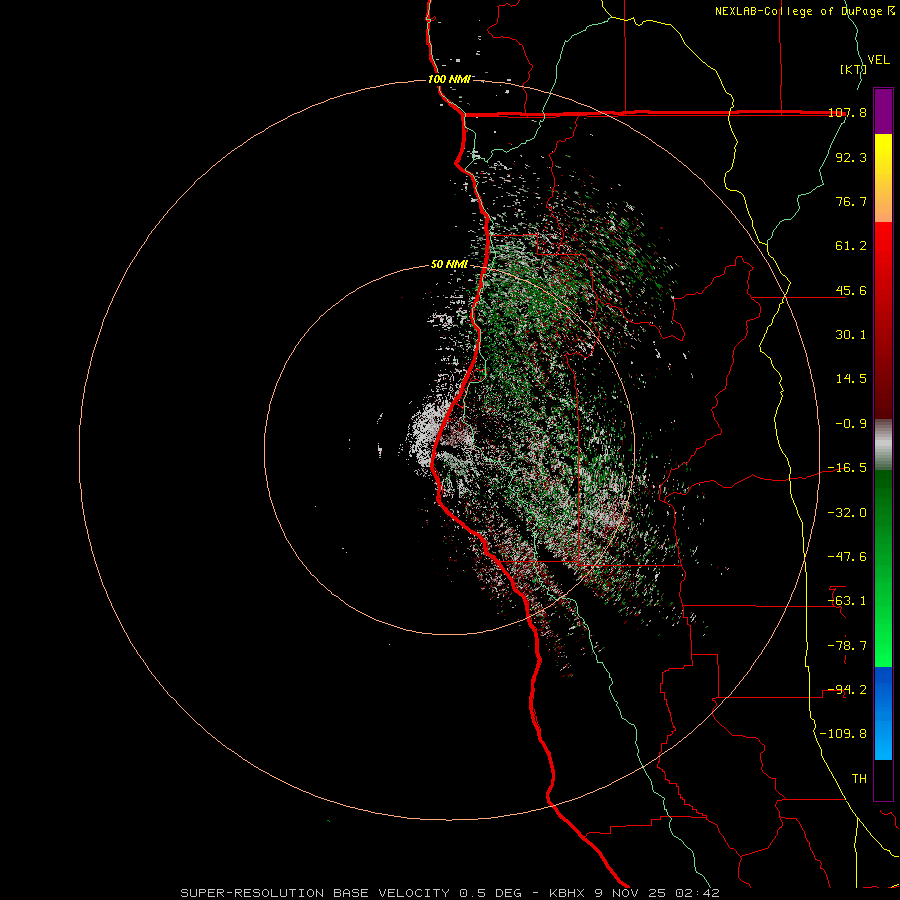900x900 pixels.
Task: Click the TH label on the color scale
Action: (x=859, y=779)
